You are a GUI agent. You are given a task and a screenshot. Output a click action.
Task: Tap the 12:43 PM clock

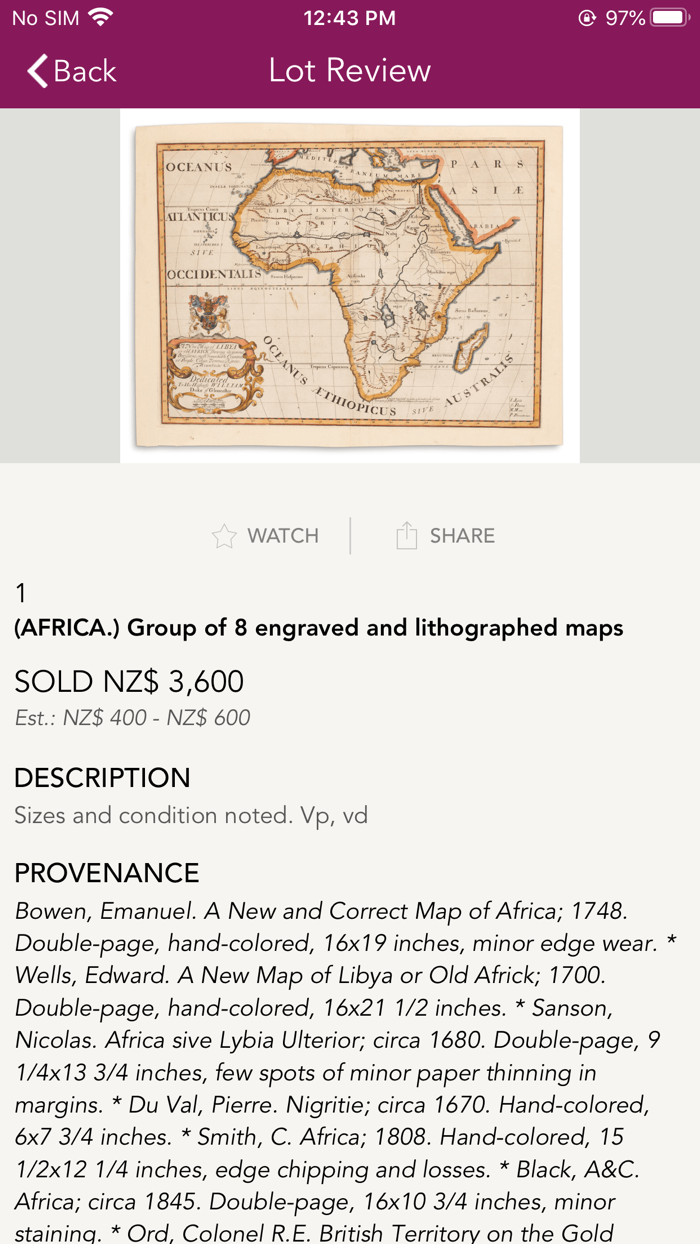click(x=349, y=17)
